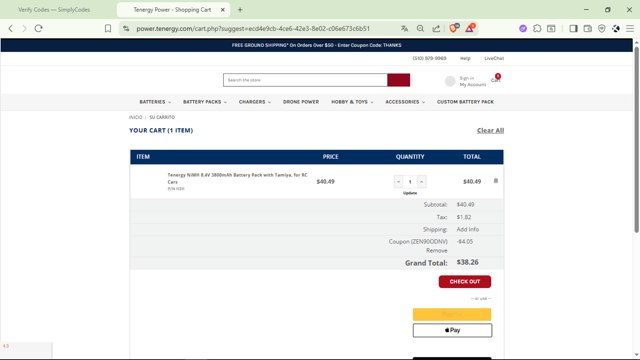Viewport: 640px width, 360px height.
Task: Reload the current page
Action: (38, 29)
